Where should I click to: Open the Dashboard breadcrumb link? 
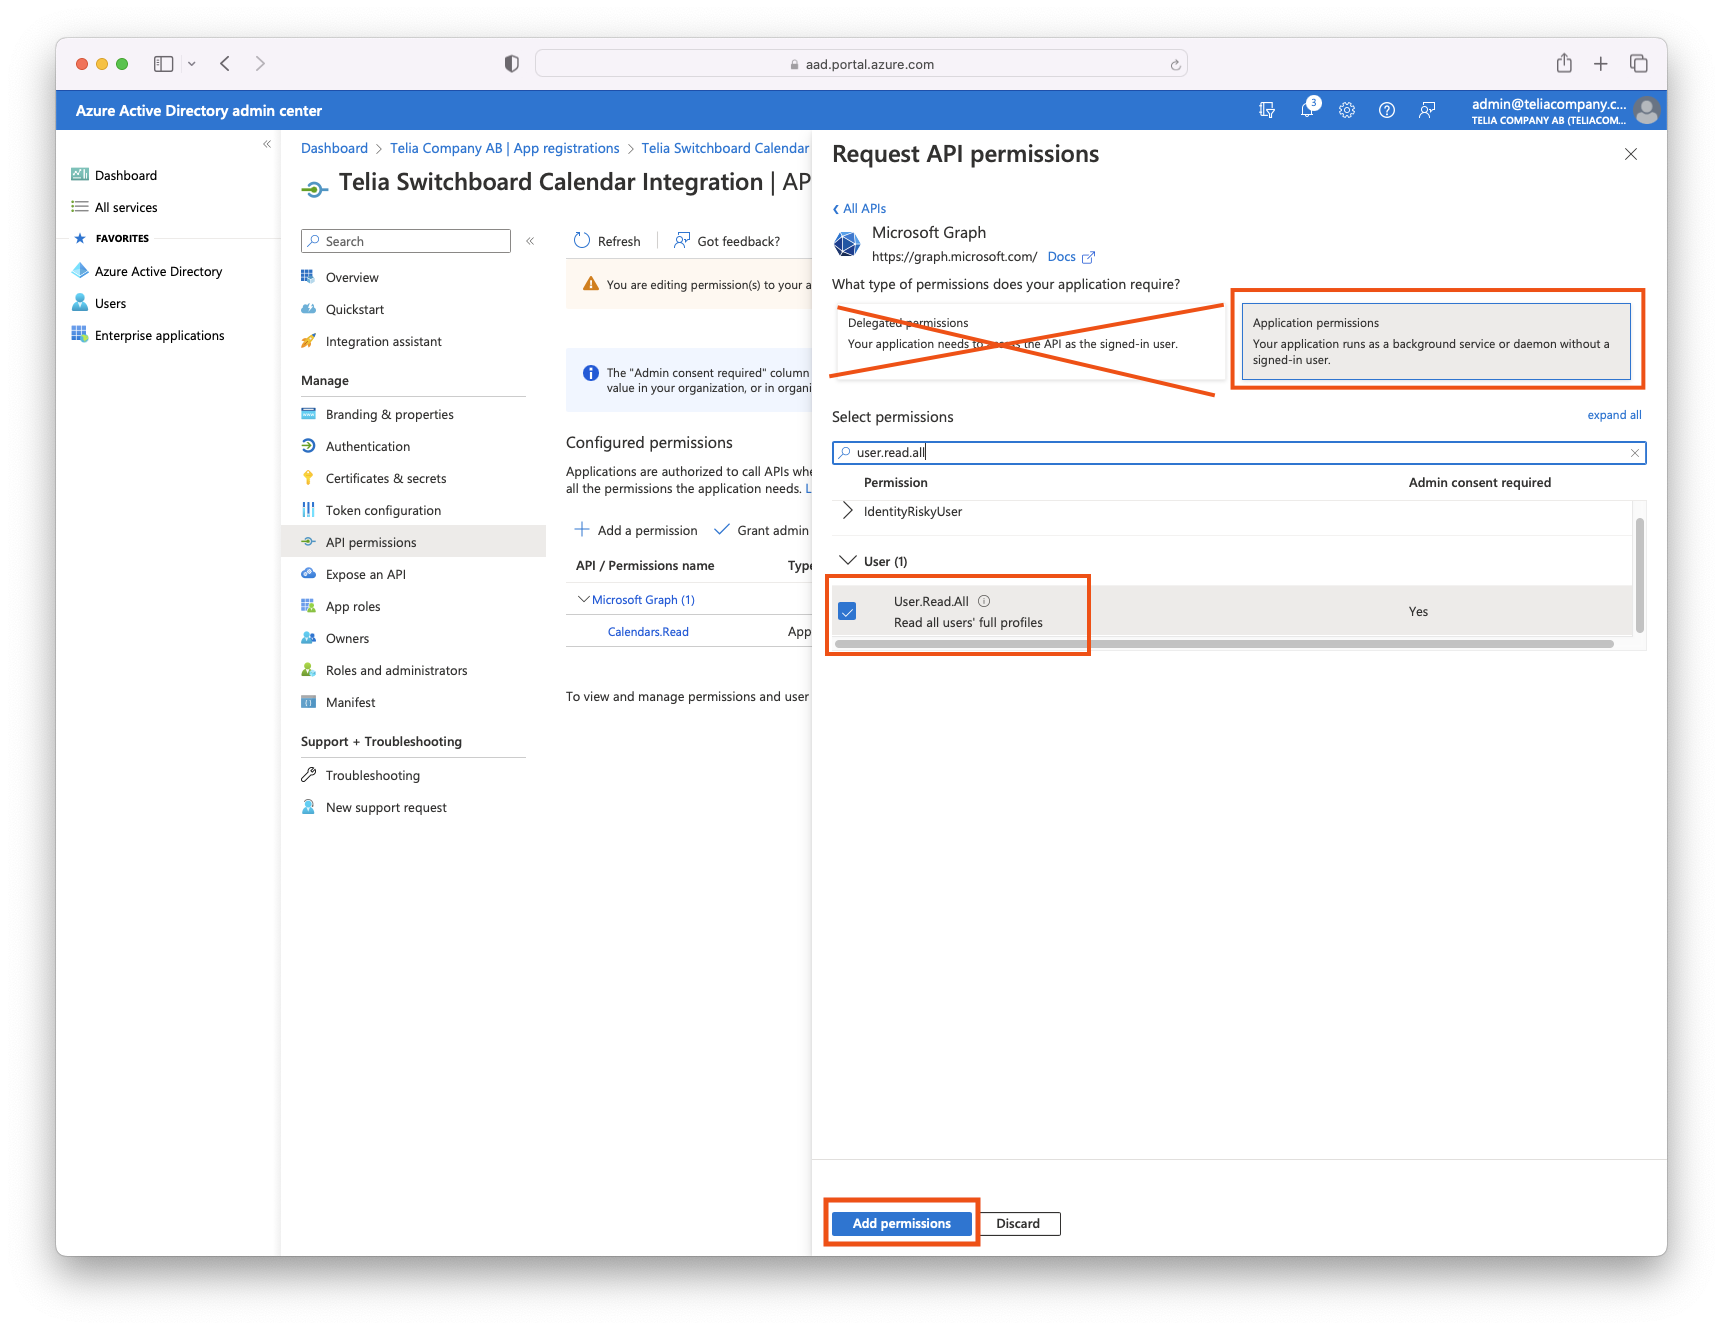click(x=334, y=148)
